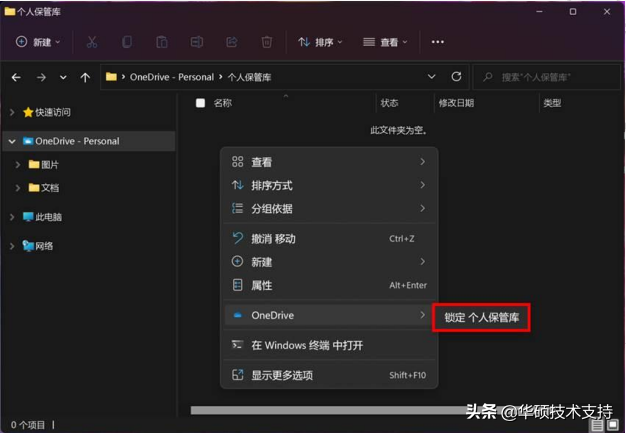Click the Cut scissors toolbar icon

92,42
